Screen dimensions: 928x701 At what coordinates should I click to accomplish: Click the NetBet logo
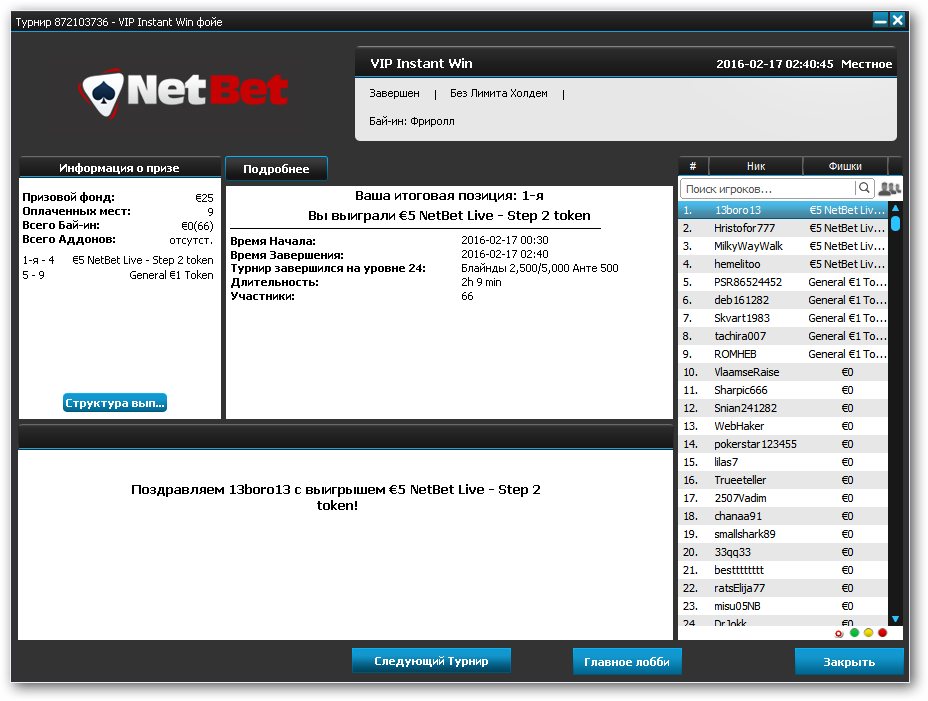[183, 92]
